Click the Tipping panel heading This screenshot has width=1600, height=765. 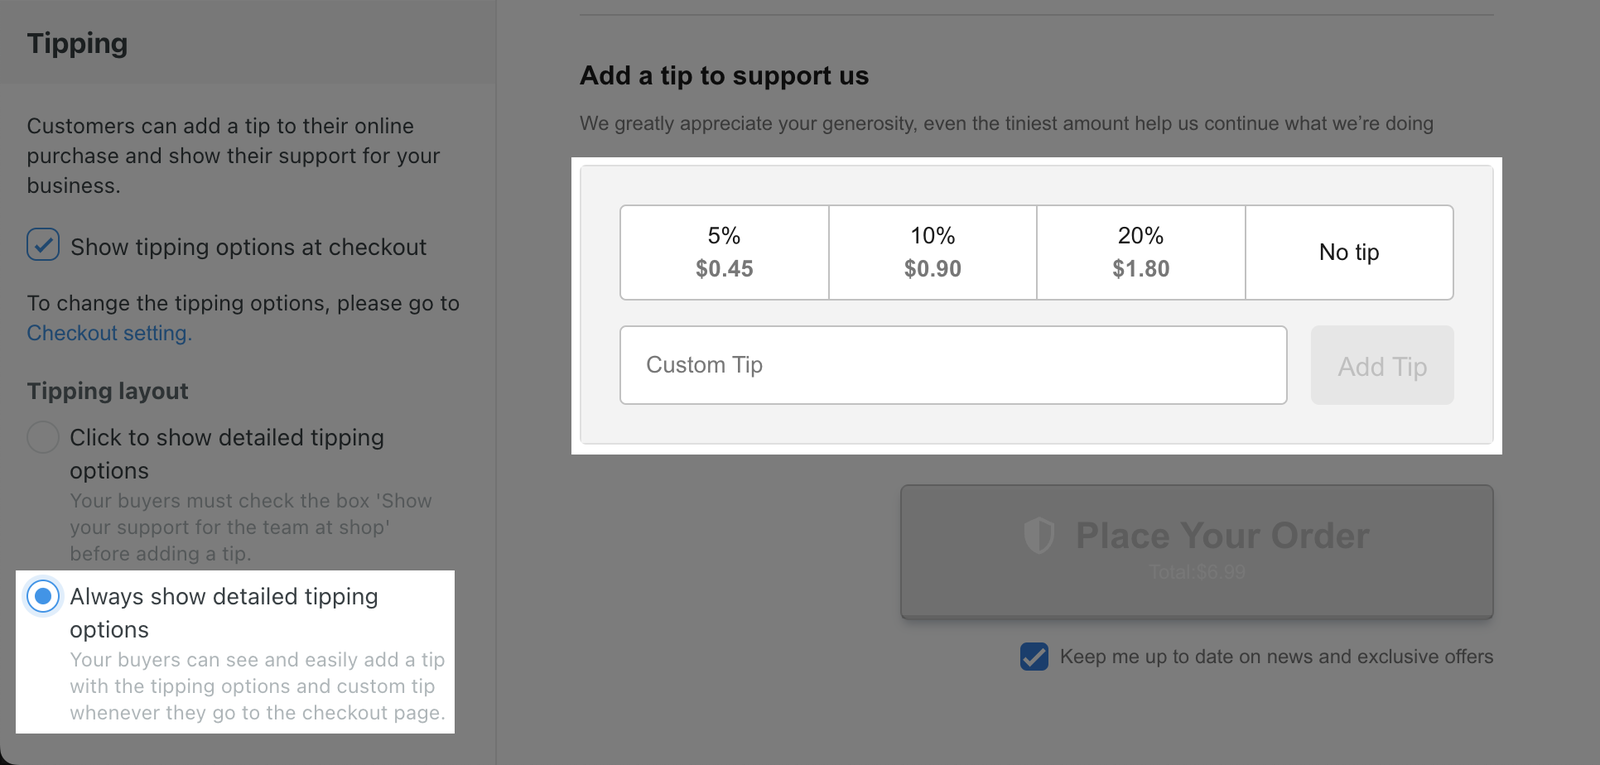point(77,43)
